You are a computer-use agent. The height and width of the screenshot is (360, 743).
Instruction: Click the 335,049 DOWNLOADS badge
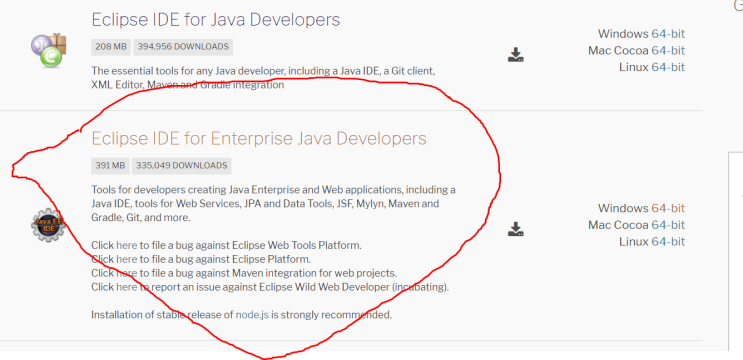(181, 166)
